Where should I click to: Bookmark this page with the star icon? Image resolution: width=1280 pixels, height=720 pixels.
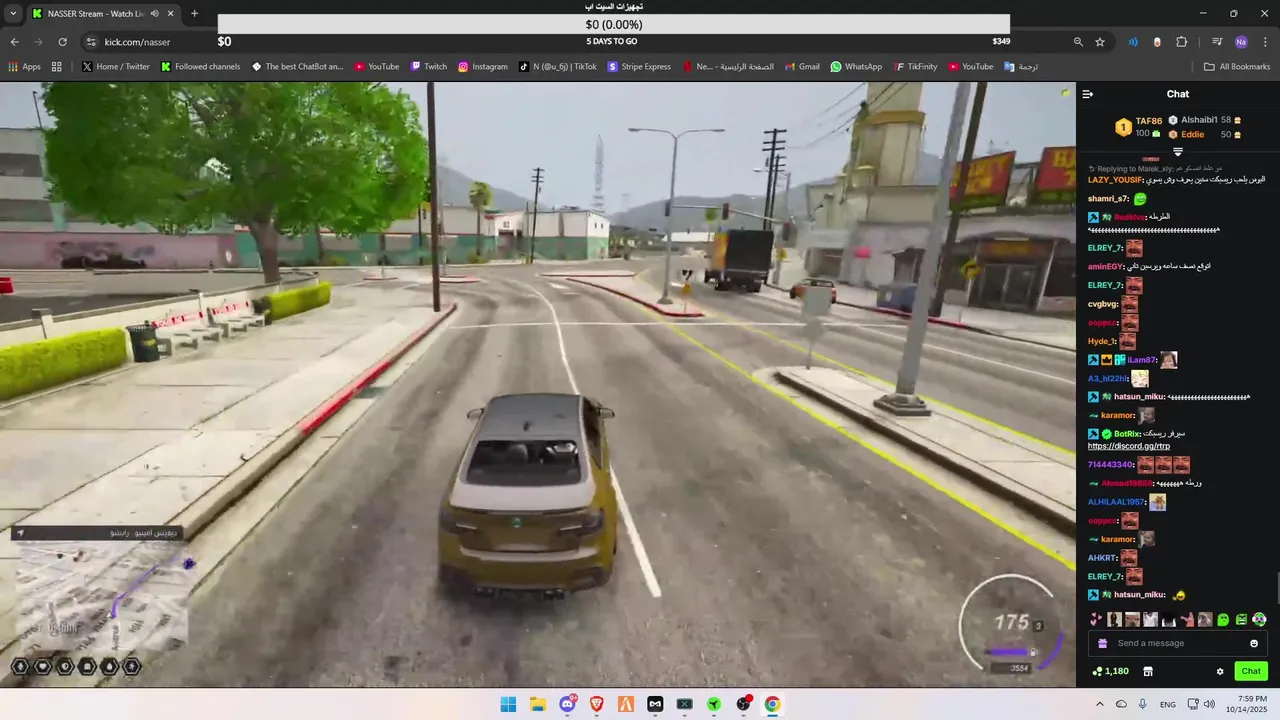click(1100, 42)
